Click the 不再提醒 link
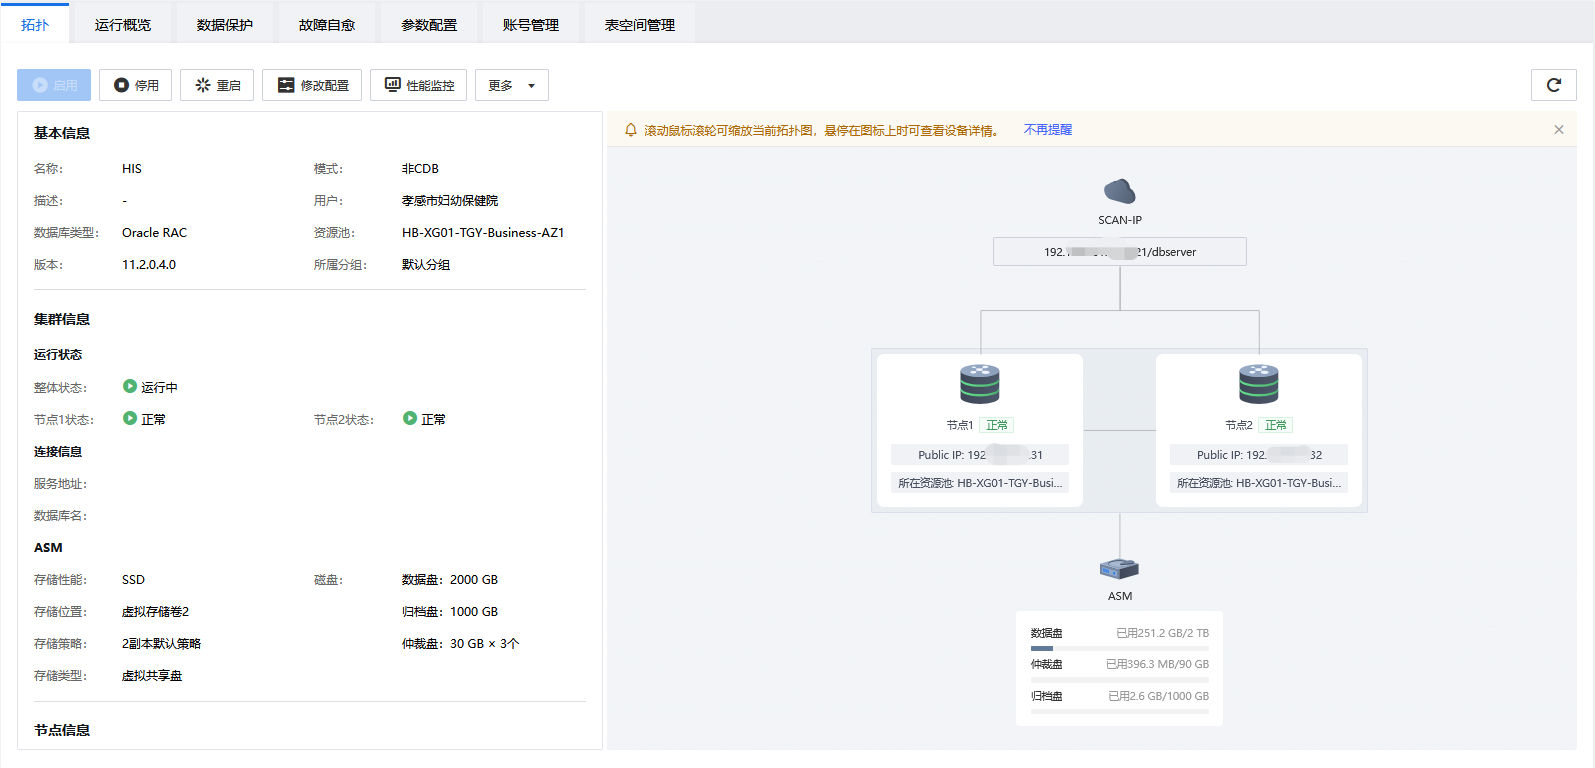This screenshot has height=768, width=1595. pyautogui.click(x=1047, y=130)
